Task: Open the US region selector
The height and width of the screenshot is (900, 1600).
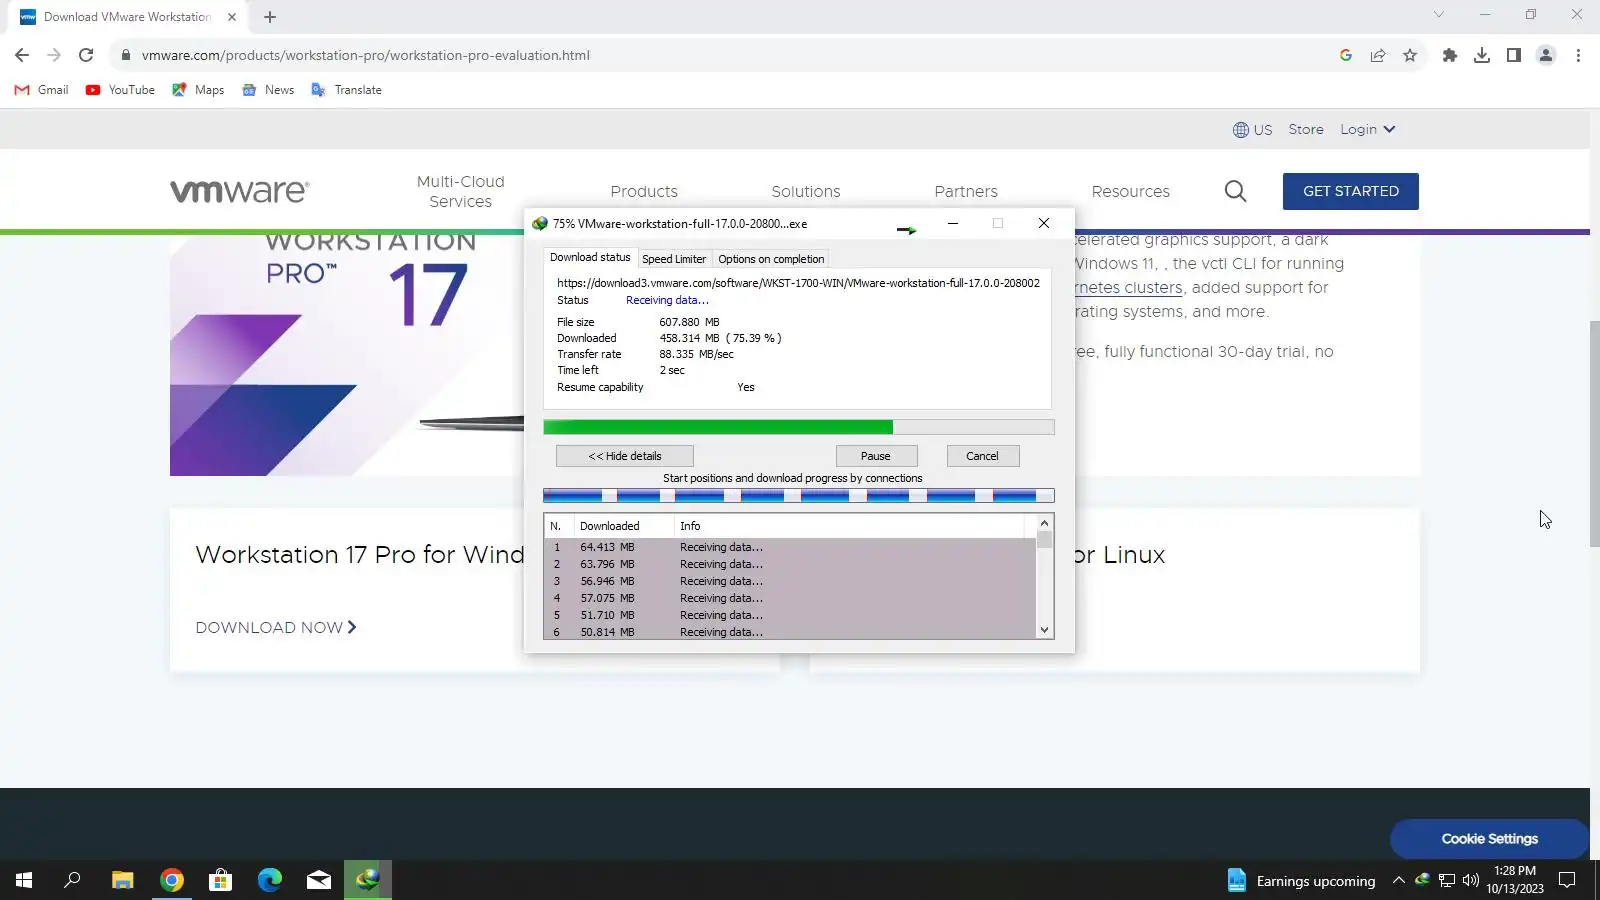Action: coord(1253,129)
